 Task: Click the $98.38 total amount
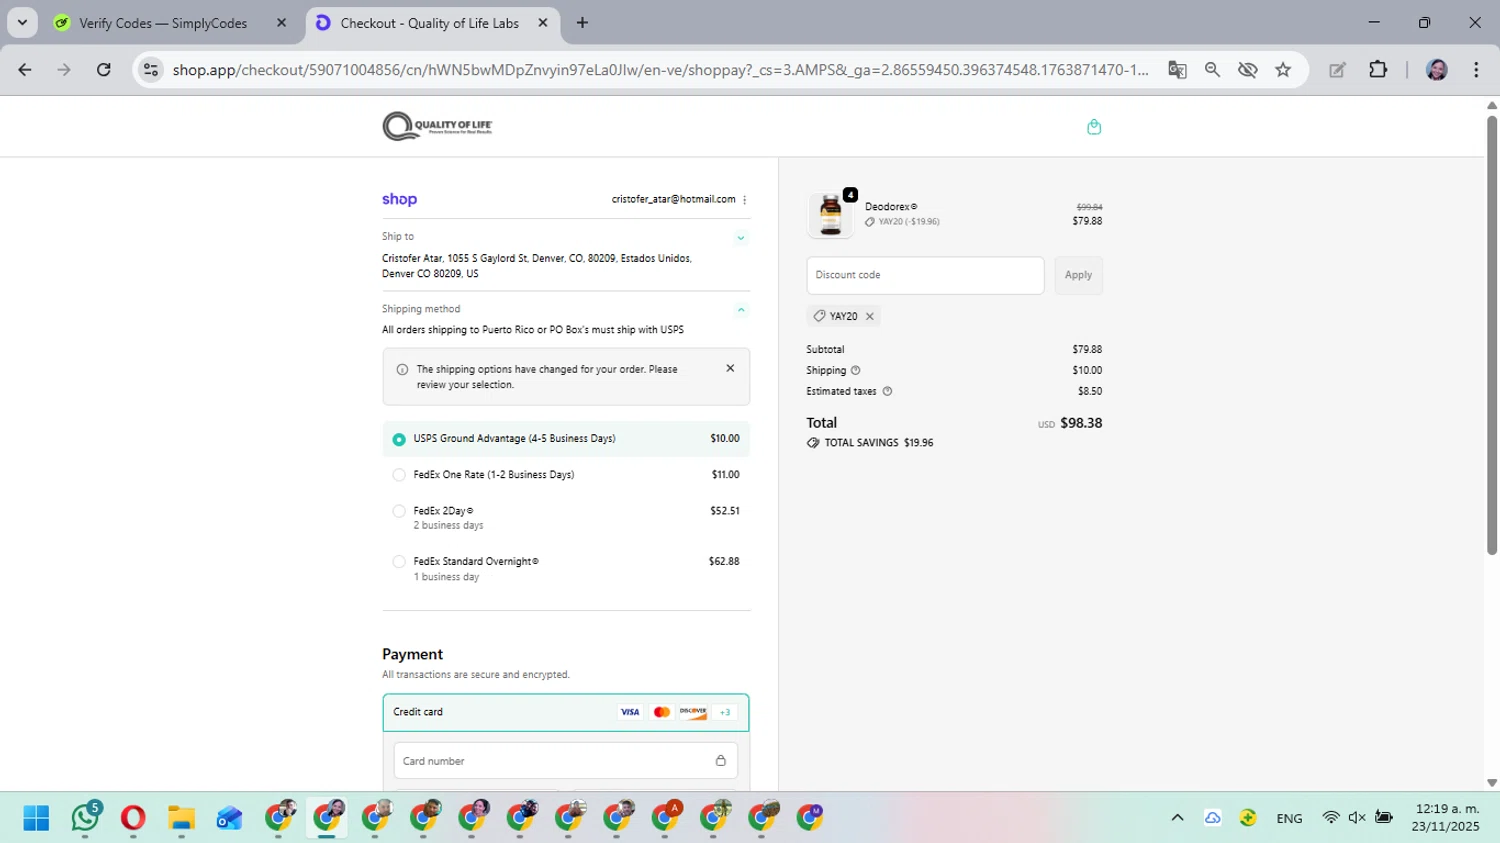(x=1081, y=423)
